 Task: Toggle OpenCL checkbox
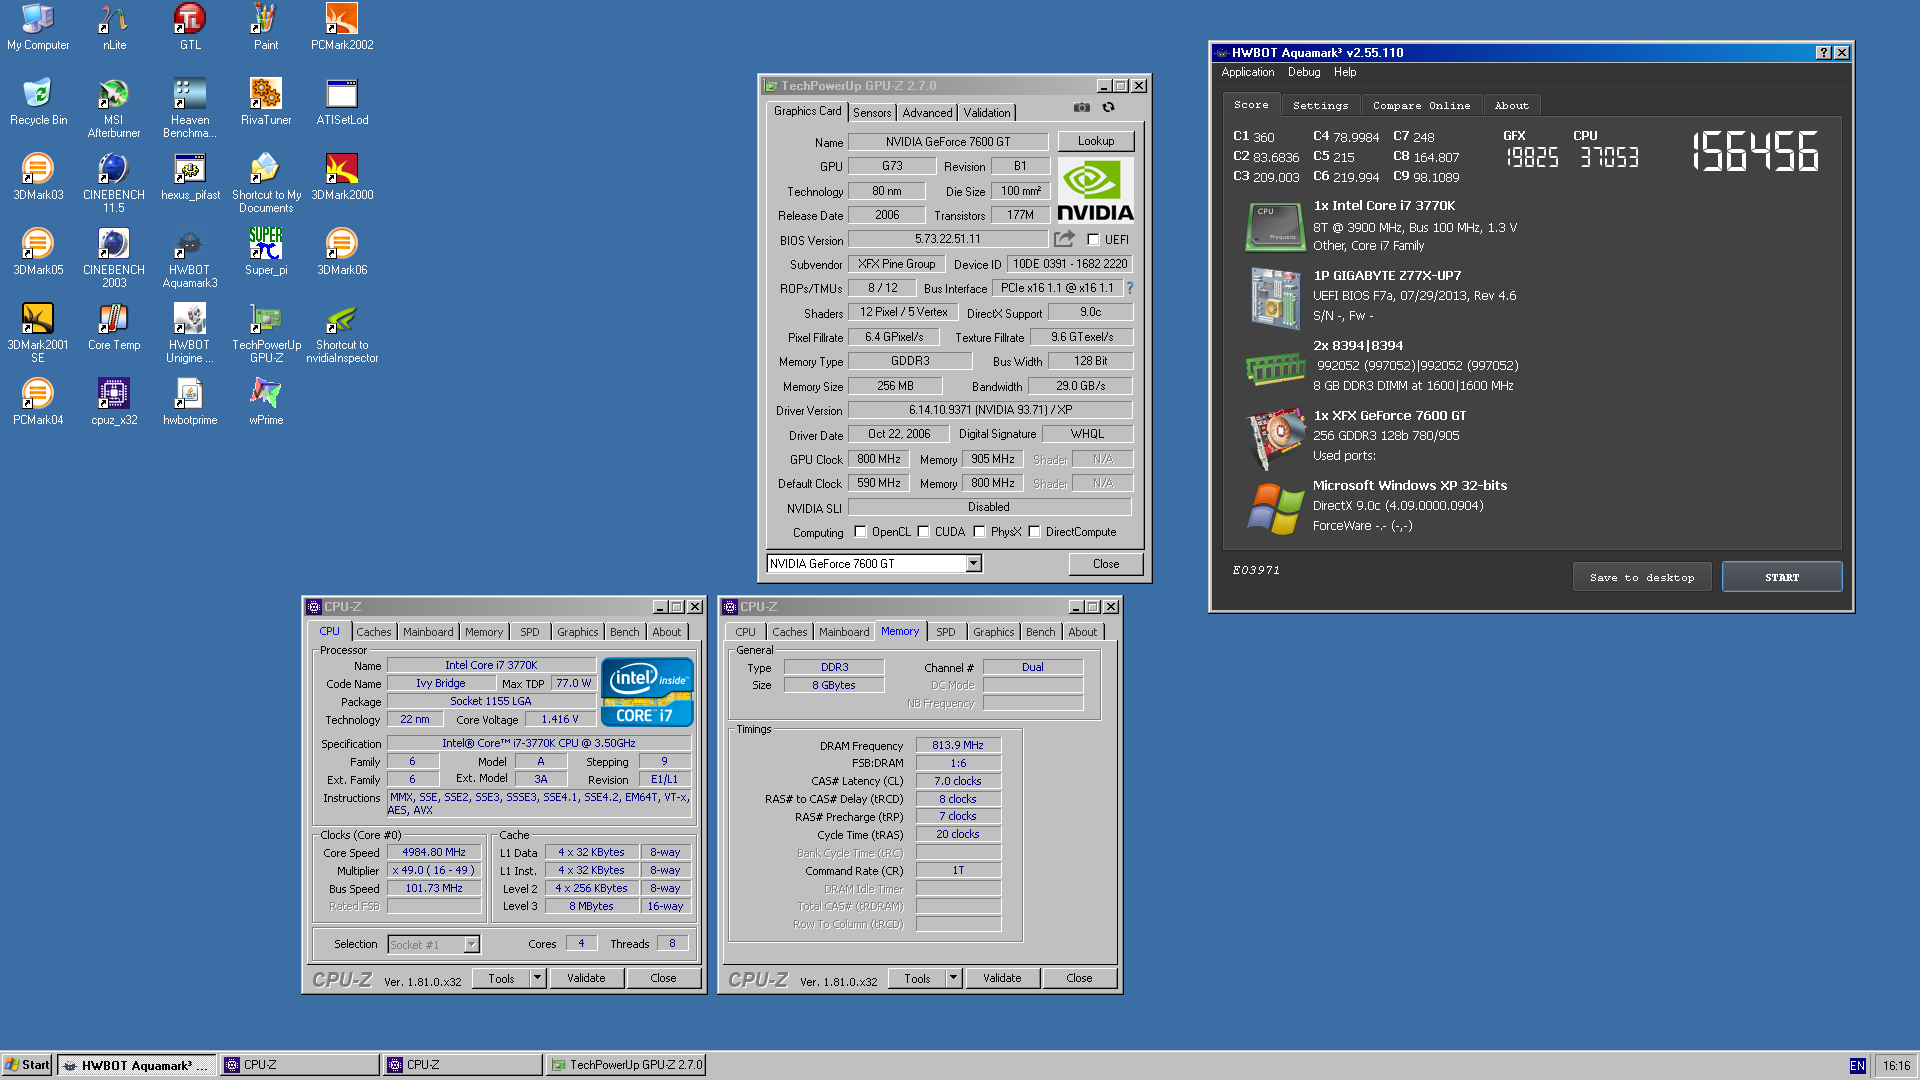(x=860, y=532)
